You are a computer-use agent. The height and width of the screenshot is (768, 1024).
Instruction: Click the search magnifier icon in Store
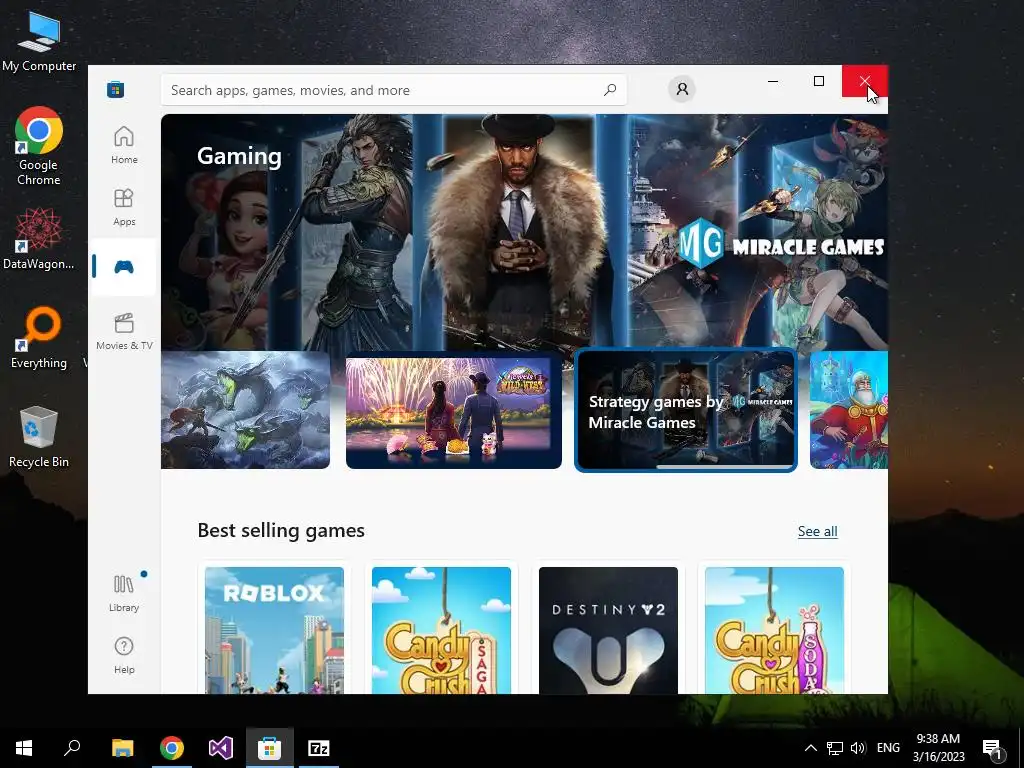pos(609,89)
